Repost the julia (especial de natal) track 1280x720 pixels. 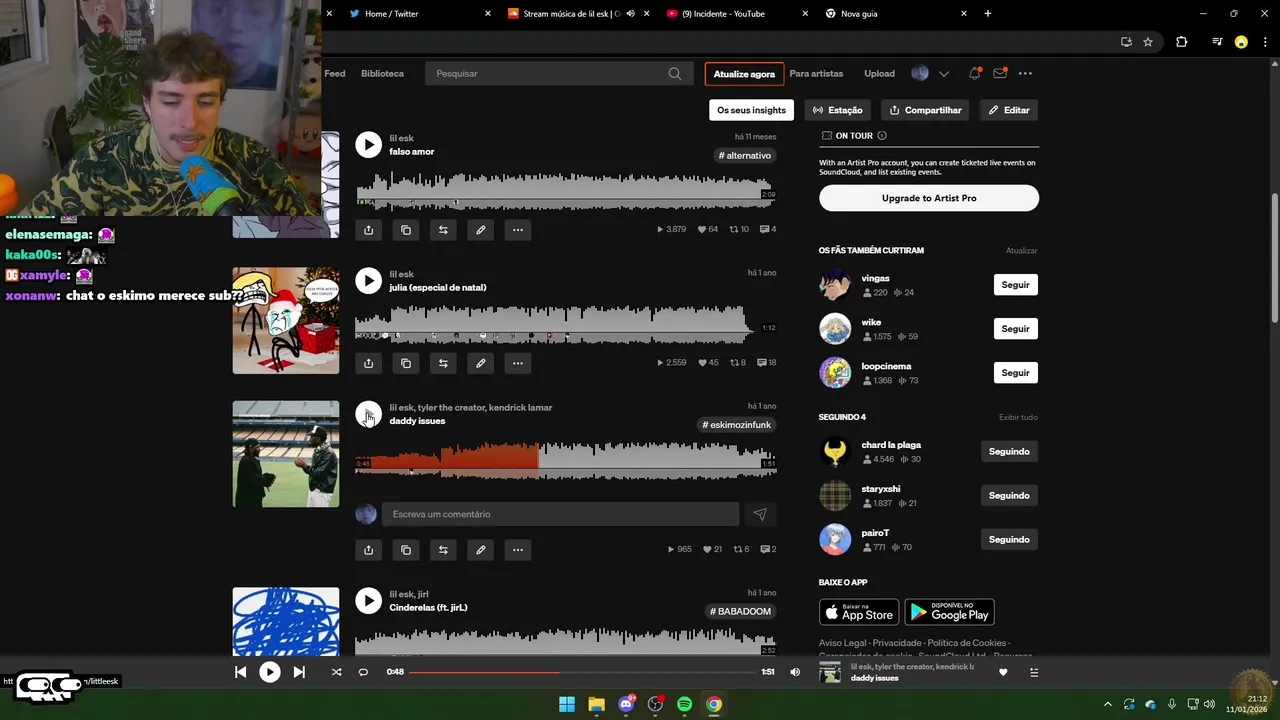(443, 363)
